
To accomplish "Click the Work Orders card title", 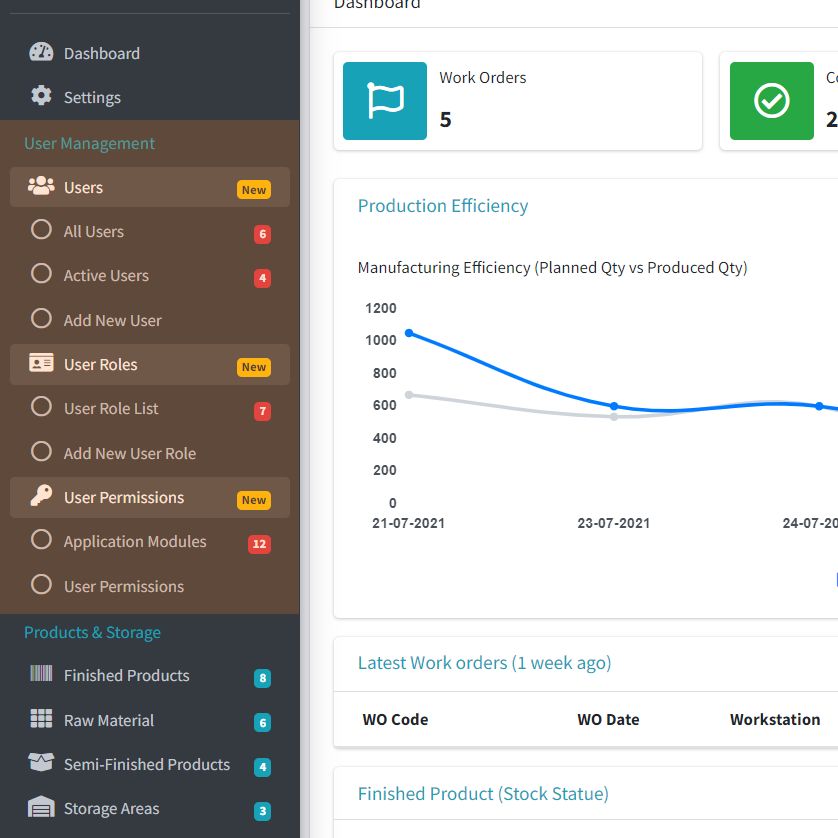I will click(x=483, y=77).
